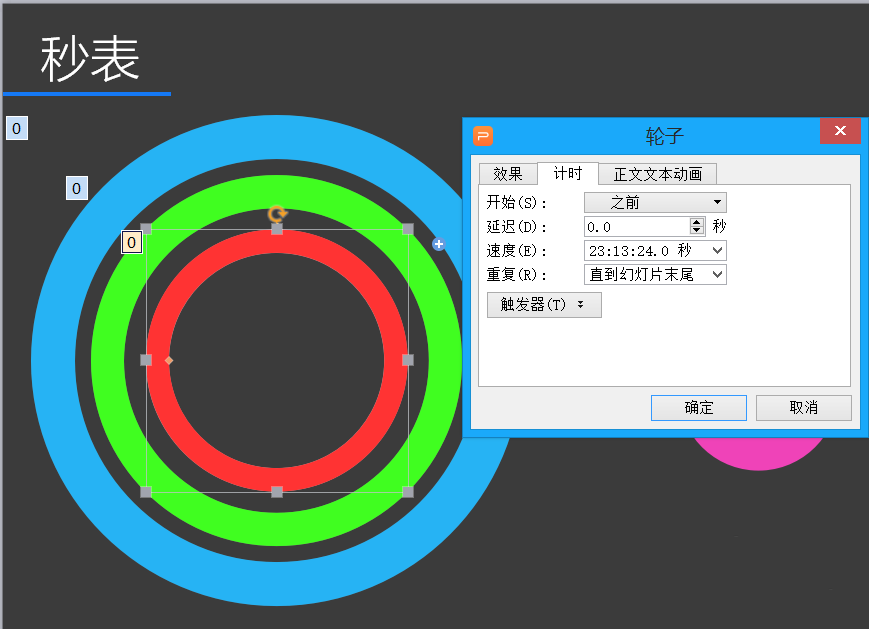Click the 延迟 input field with 0.0
Screen dimensions: 869x629
pos(637,227)
